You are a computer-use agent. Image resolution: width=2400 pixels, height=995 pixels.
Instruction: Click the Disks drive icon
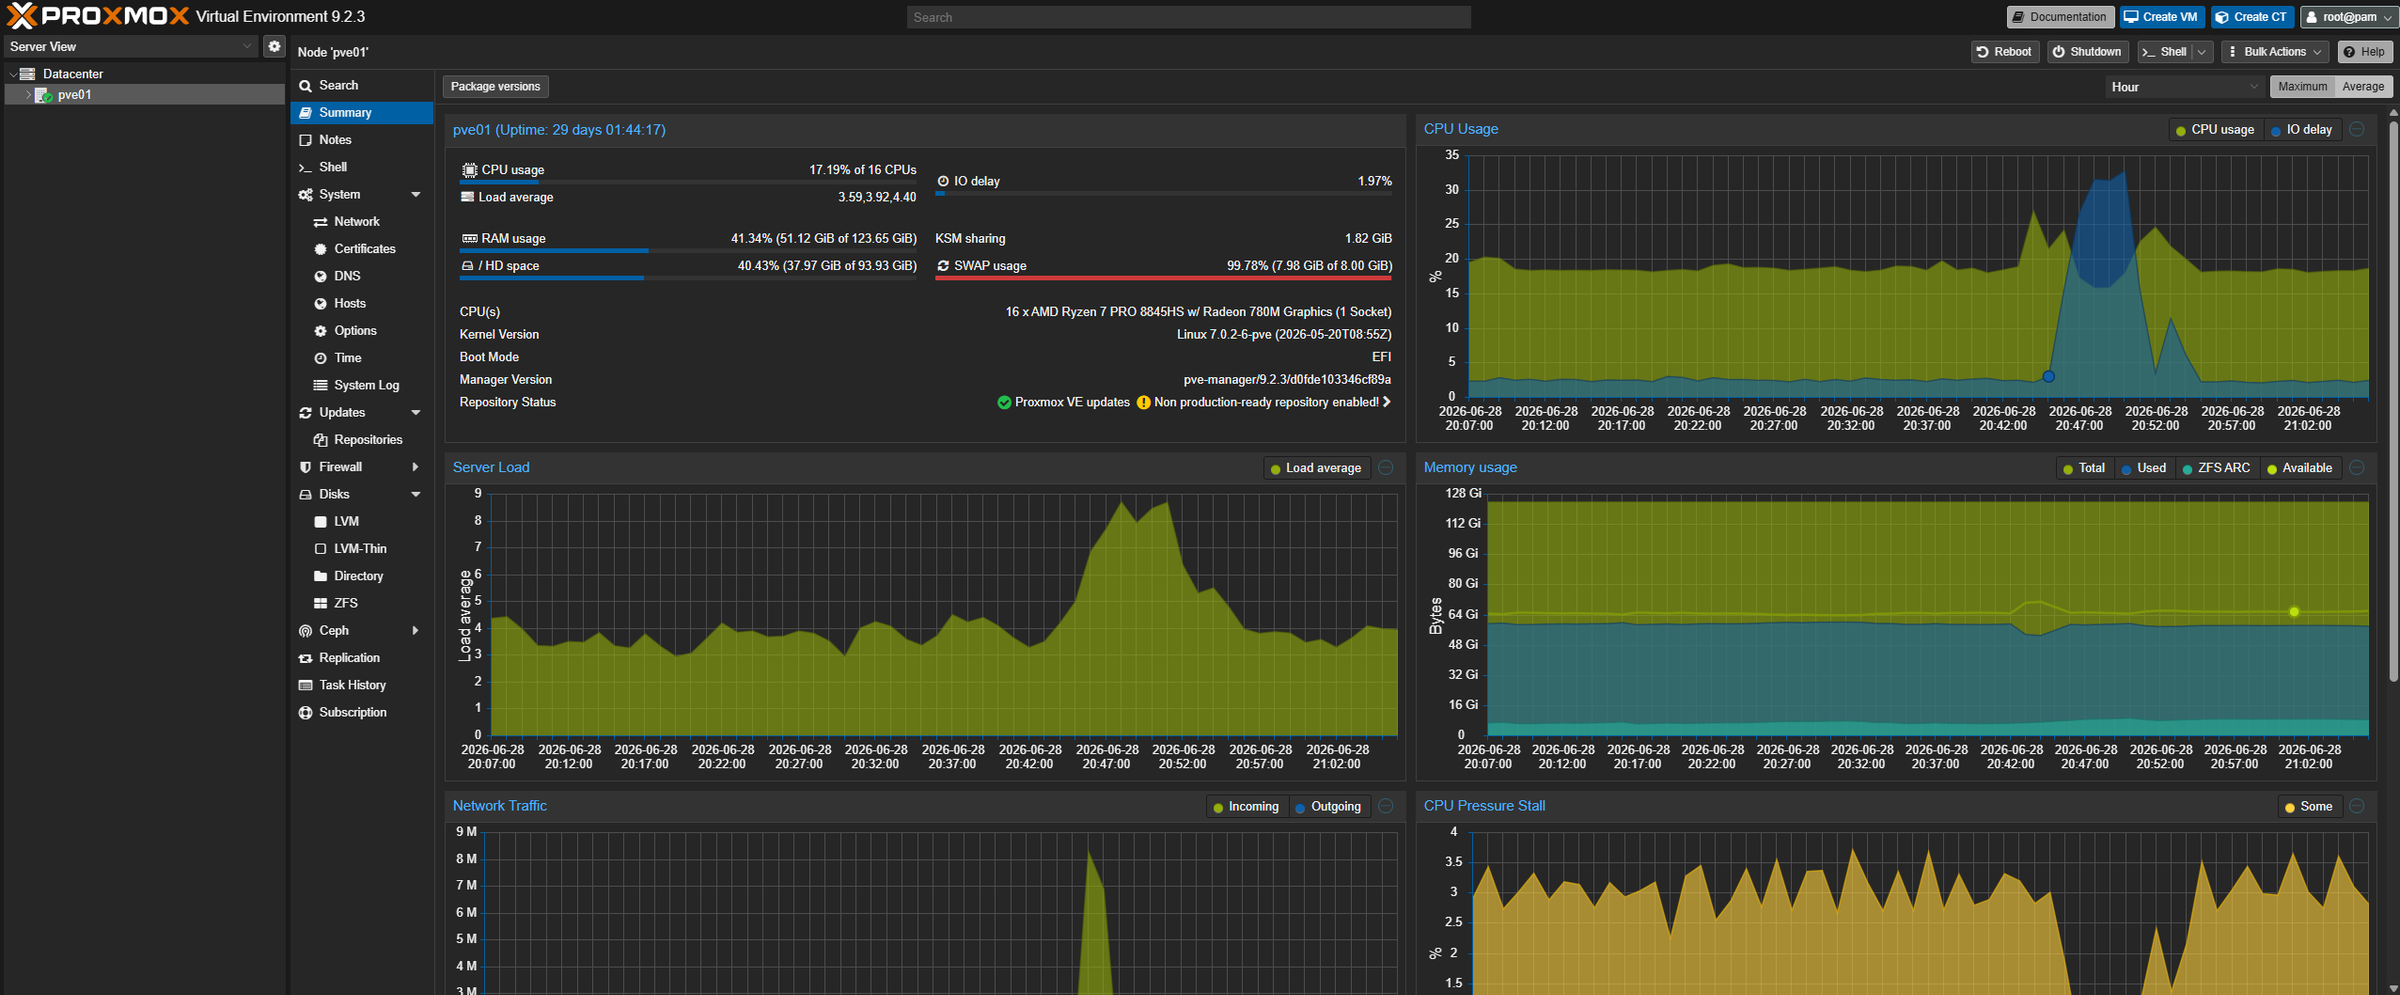coord(305,495)
